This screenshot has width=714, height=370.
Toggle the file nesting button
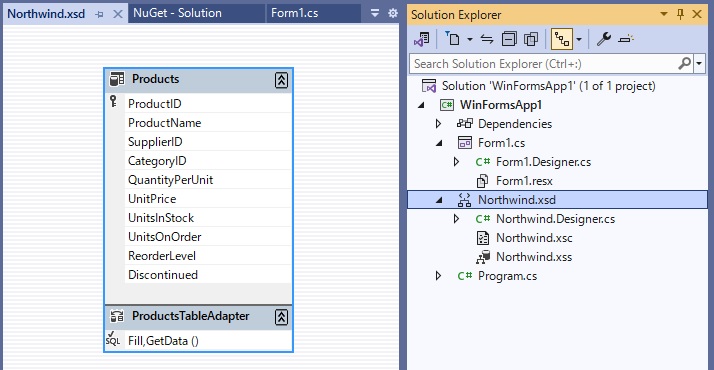pyautogui.click(x=562, y=39)
